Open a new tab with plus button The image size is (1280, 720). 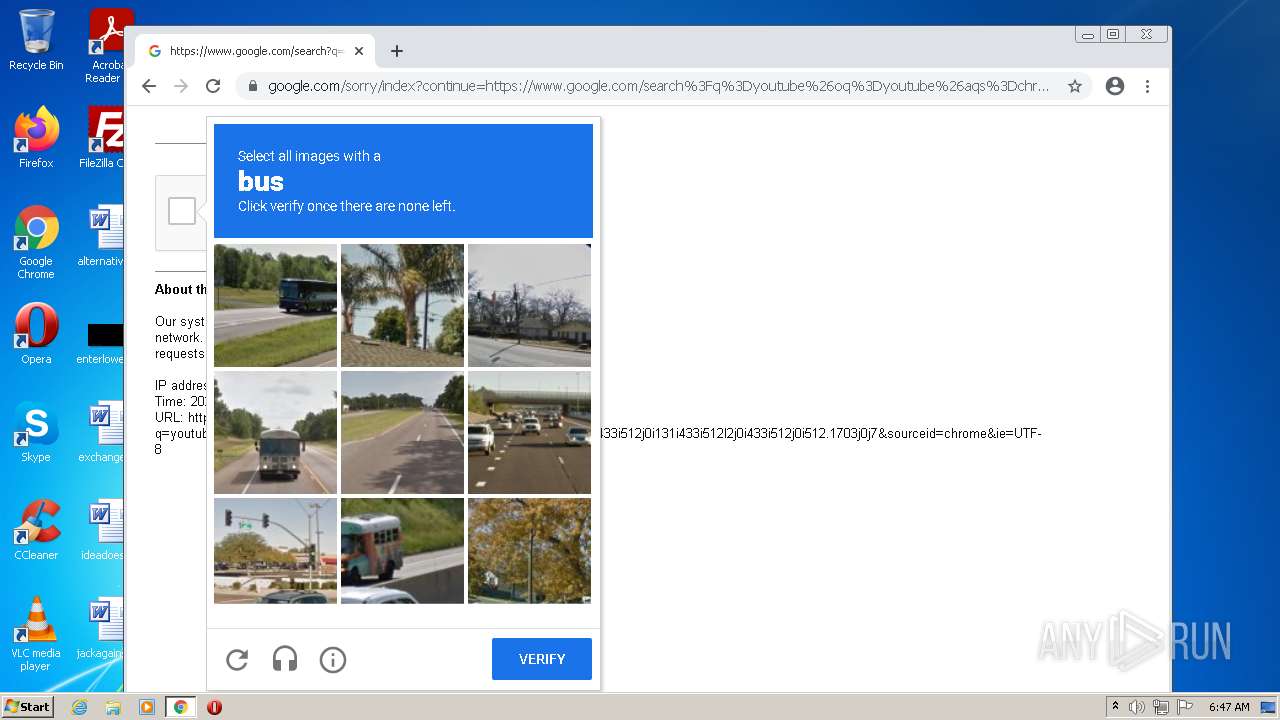[x=397, y=51]
